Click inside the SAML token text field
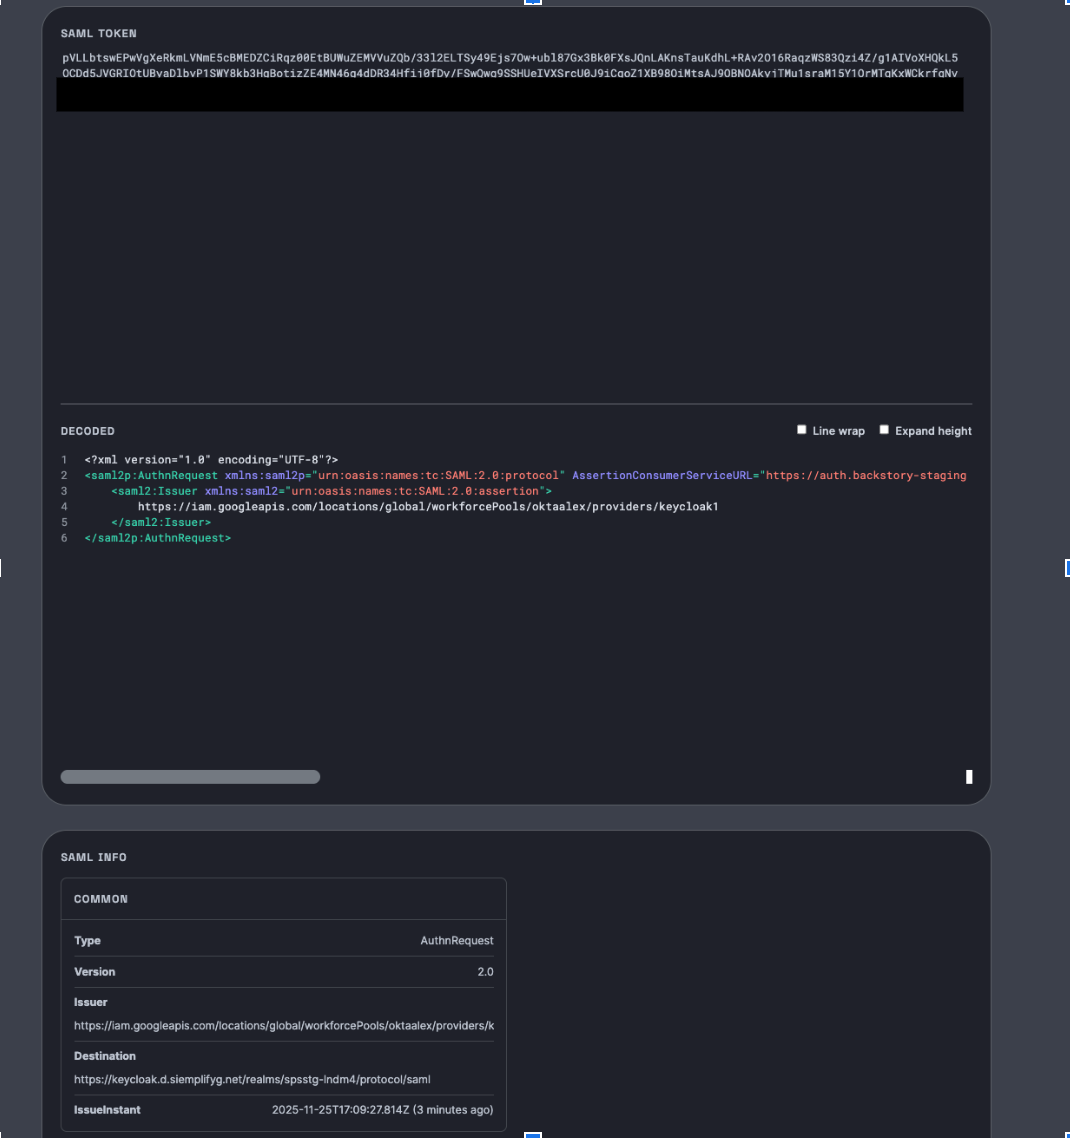This screenshot has width=1070, height=1138. (x=510, y=240)
